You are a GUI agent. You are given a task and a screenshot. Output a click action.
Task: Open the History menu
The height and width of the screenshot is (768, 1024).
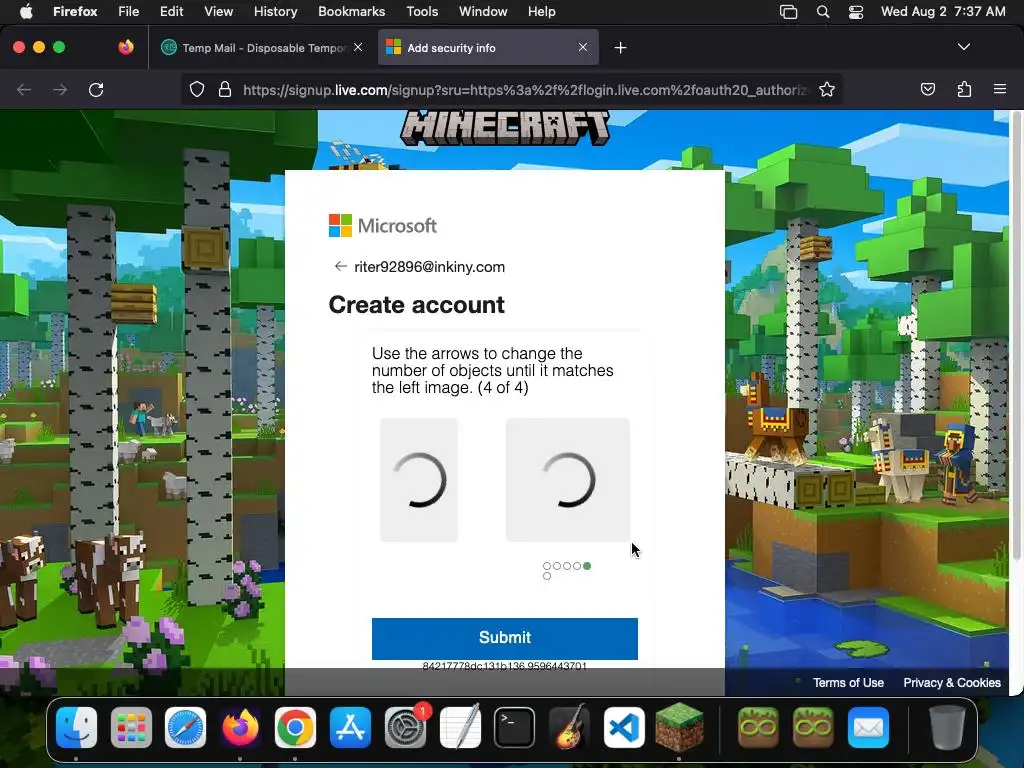click(276, 12)
